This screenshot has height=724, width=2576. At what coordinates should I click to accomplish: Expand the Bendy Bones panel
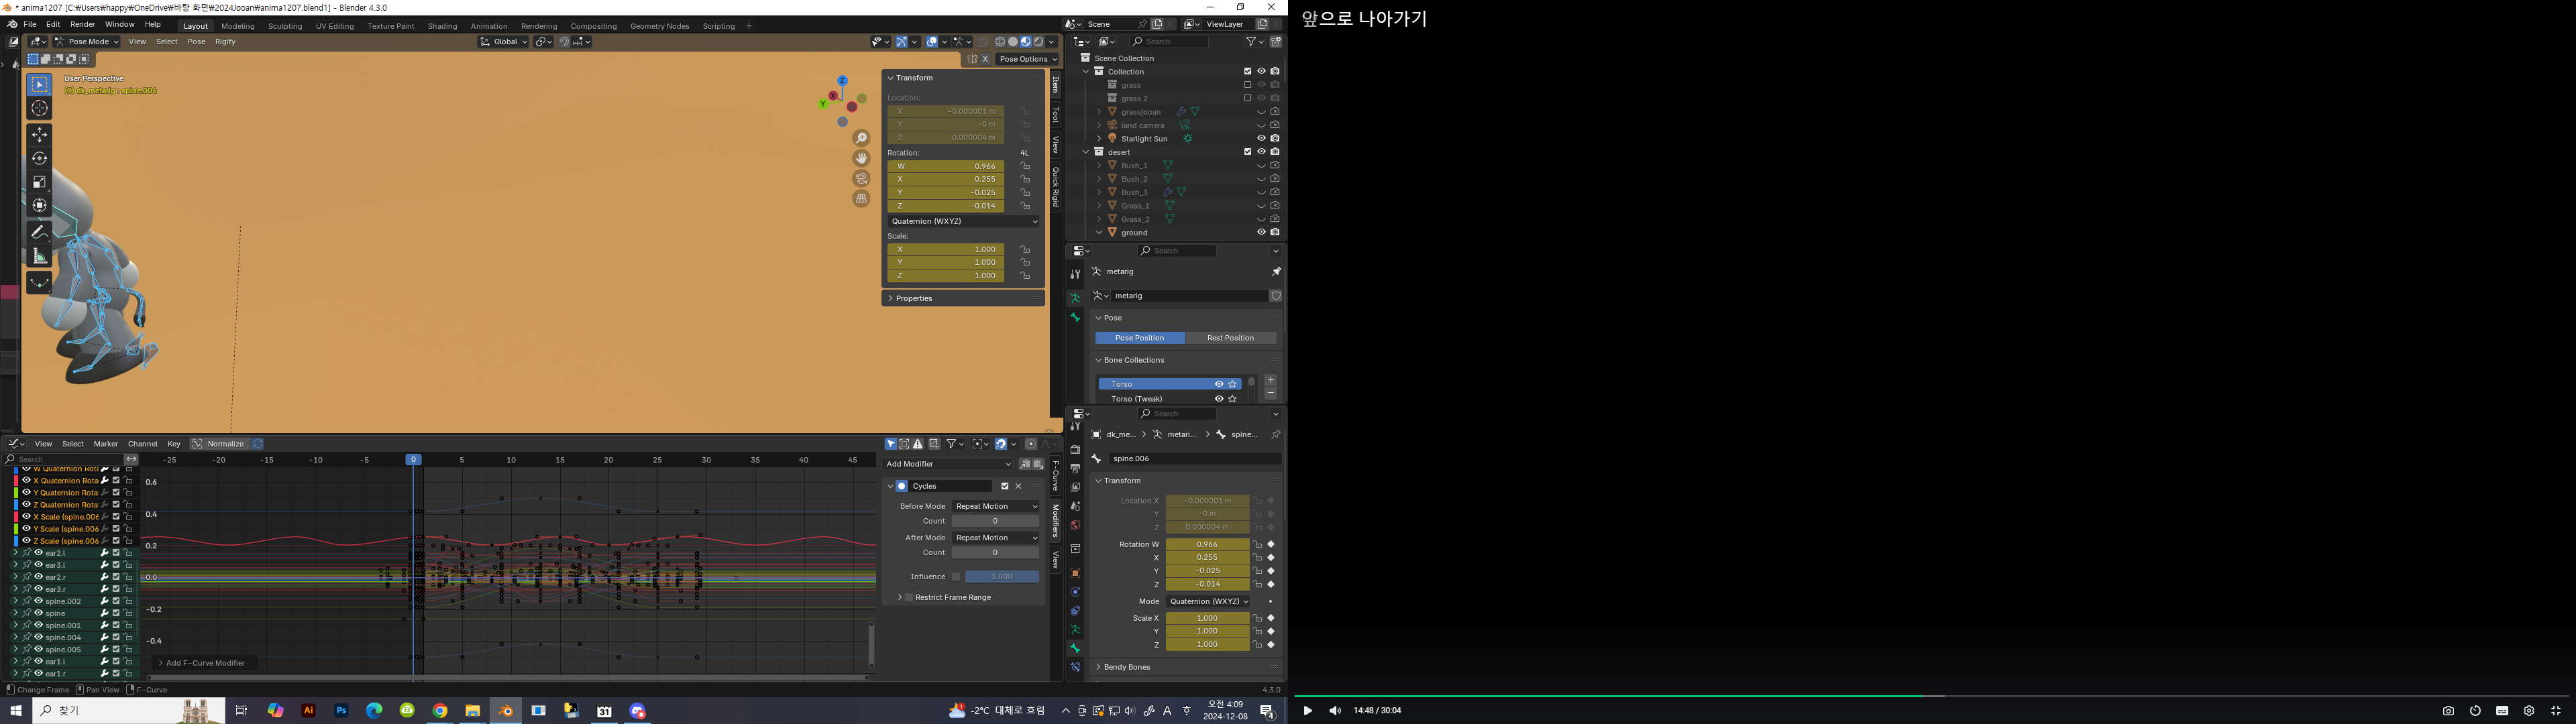(x=1126, y=667)
